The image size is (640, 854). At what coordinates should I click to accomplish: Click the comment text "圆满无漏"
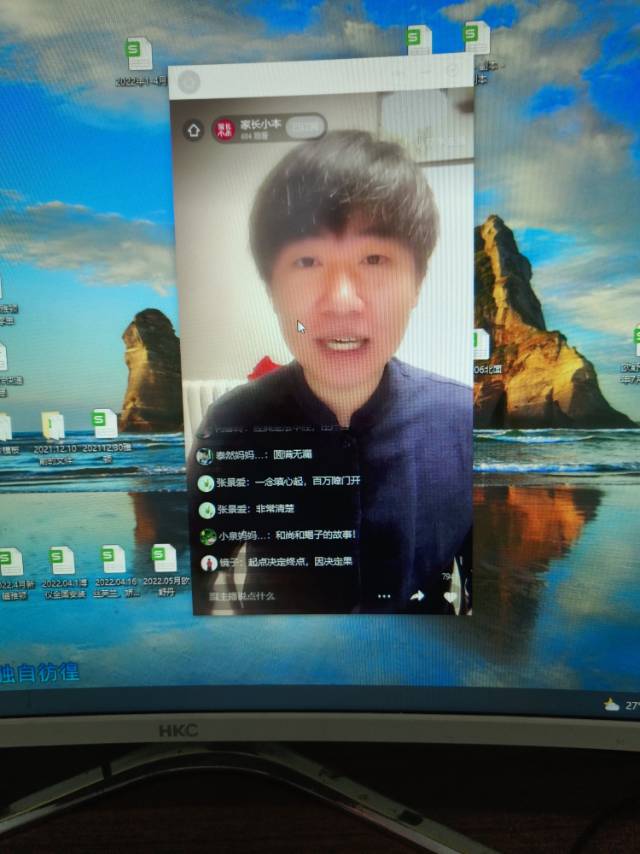292,454
